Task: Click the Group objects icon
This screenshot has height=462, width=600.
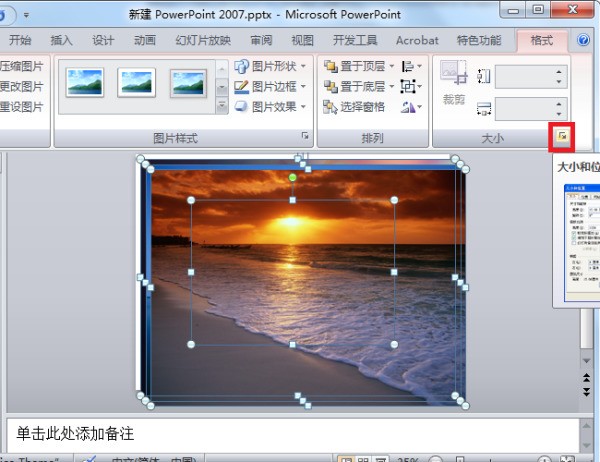Action: [x=410, y=86]
